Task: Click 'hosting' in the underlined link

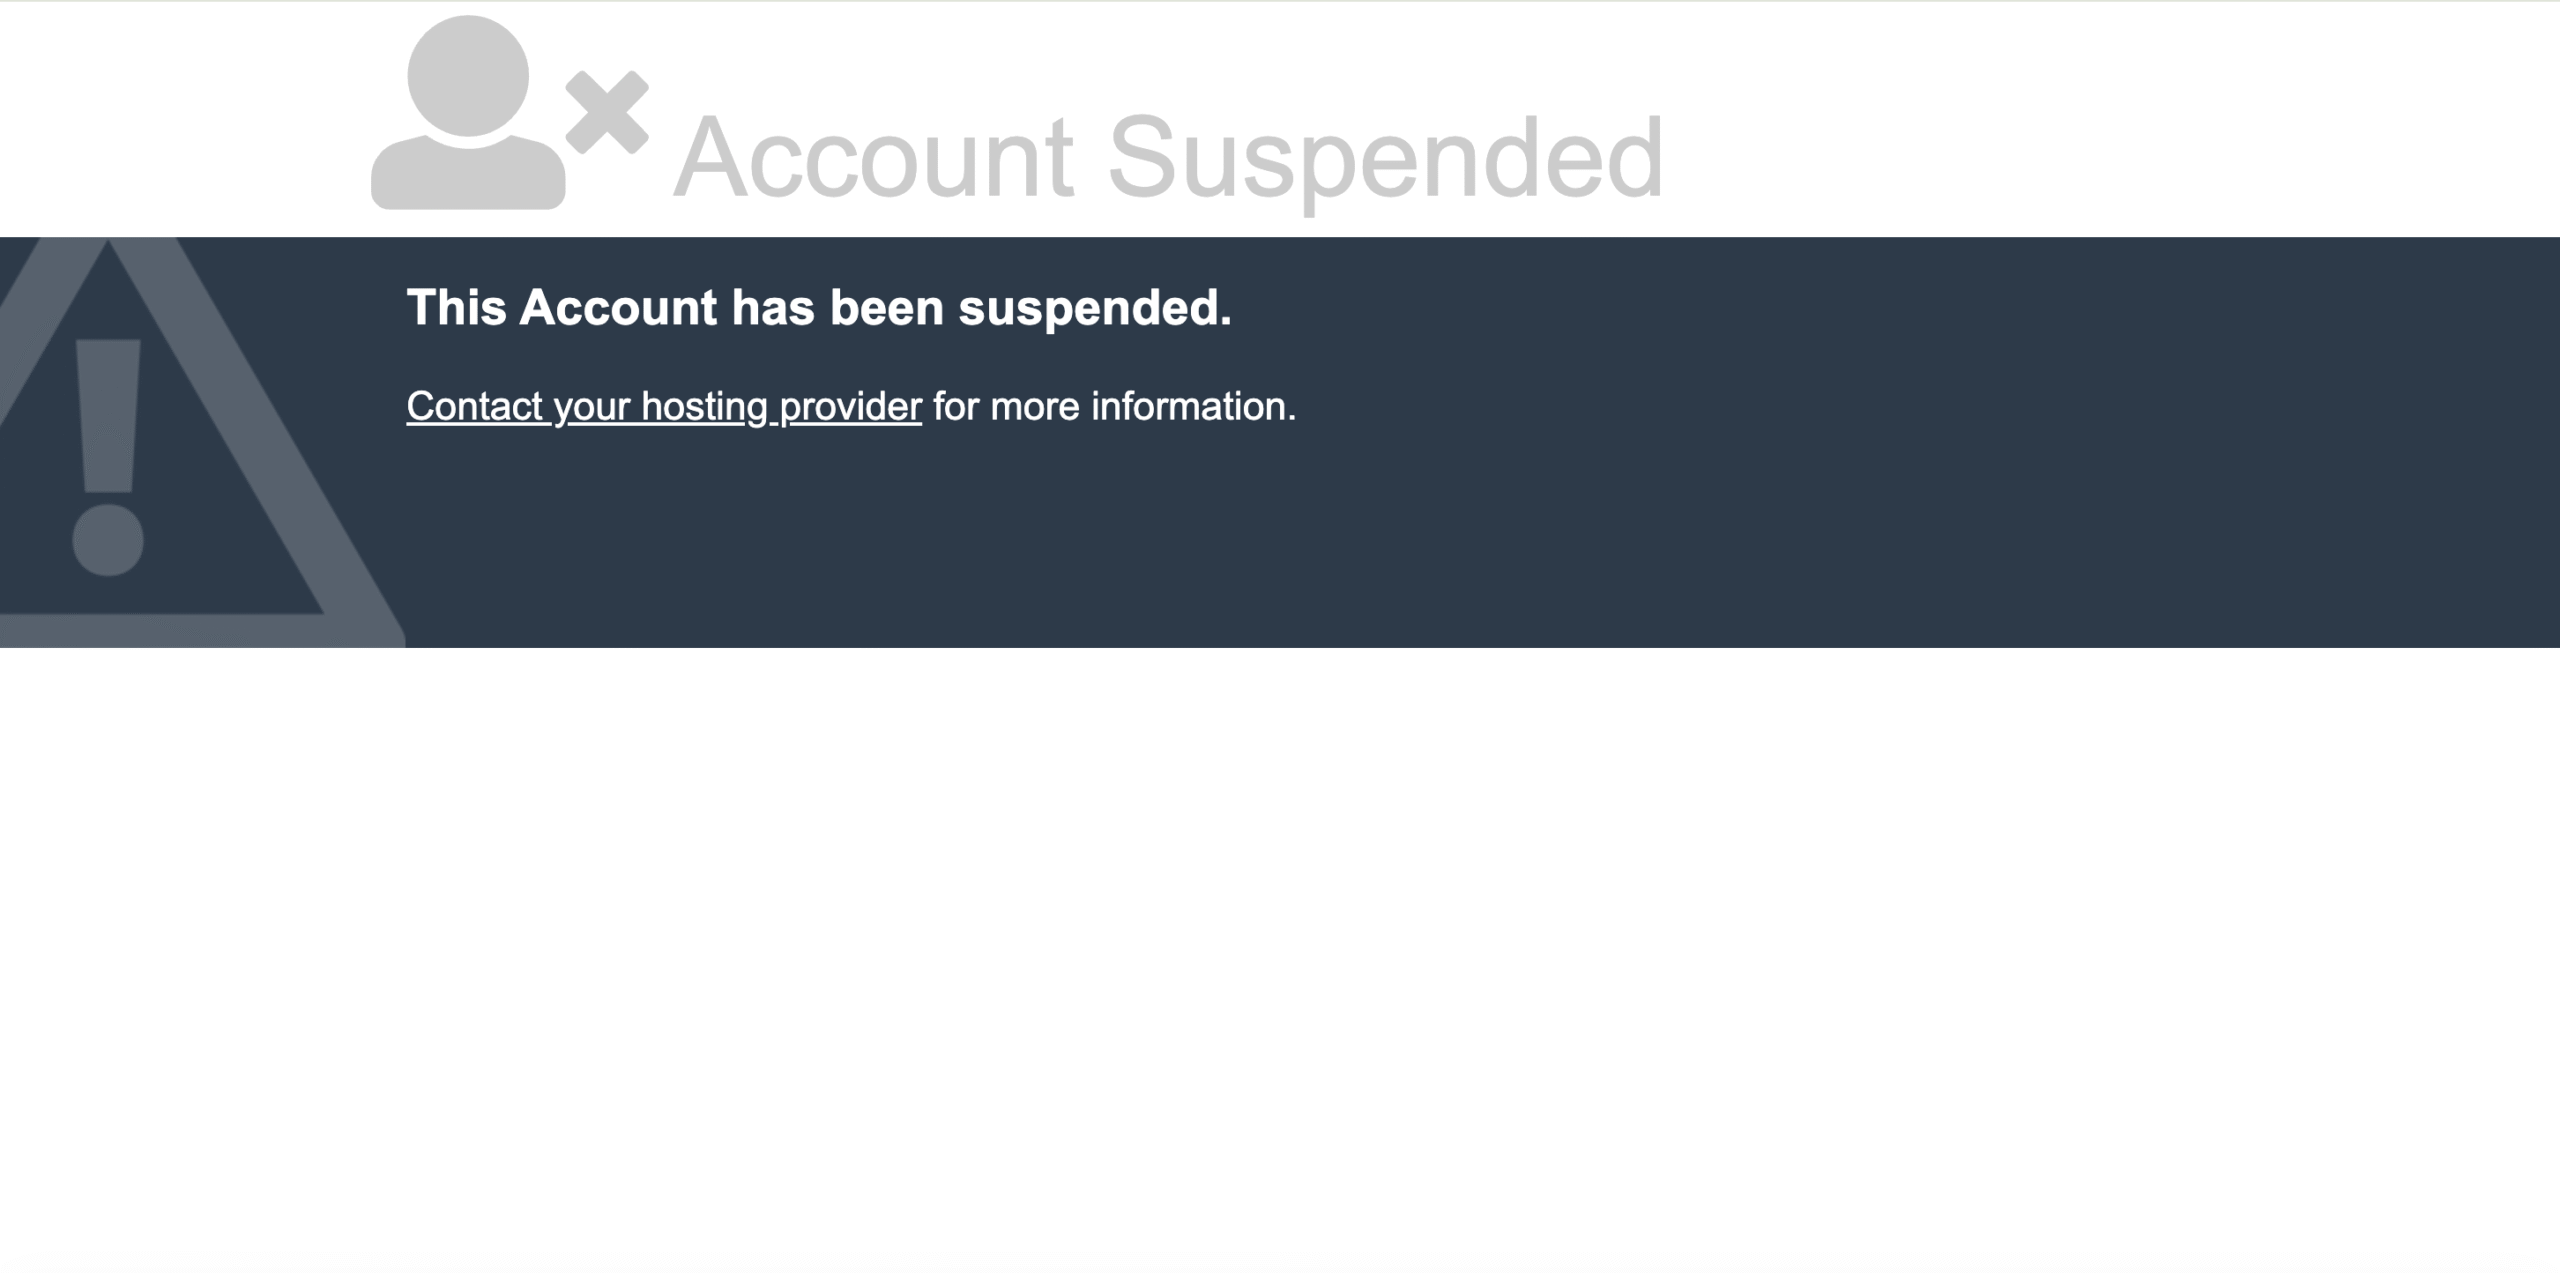Action: (704, 407)
